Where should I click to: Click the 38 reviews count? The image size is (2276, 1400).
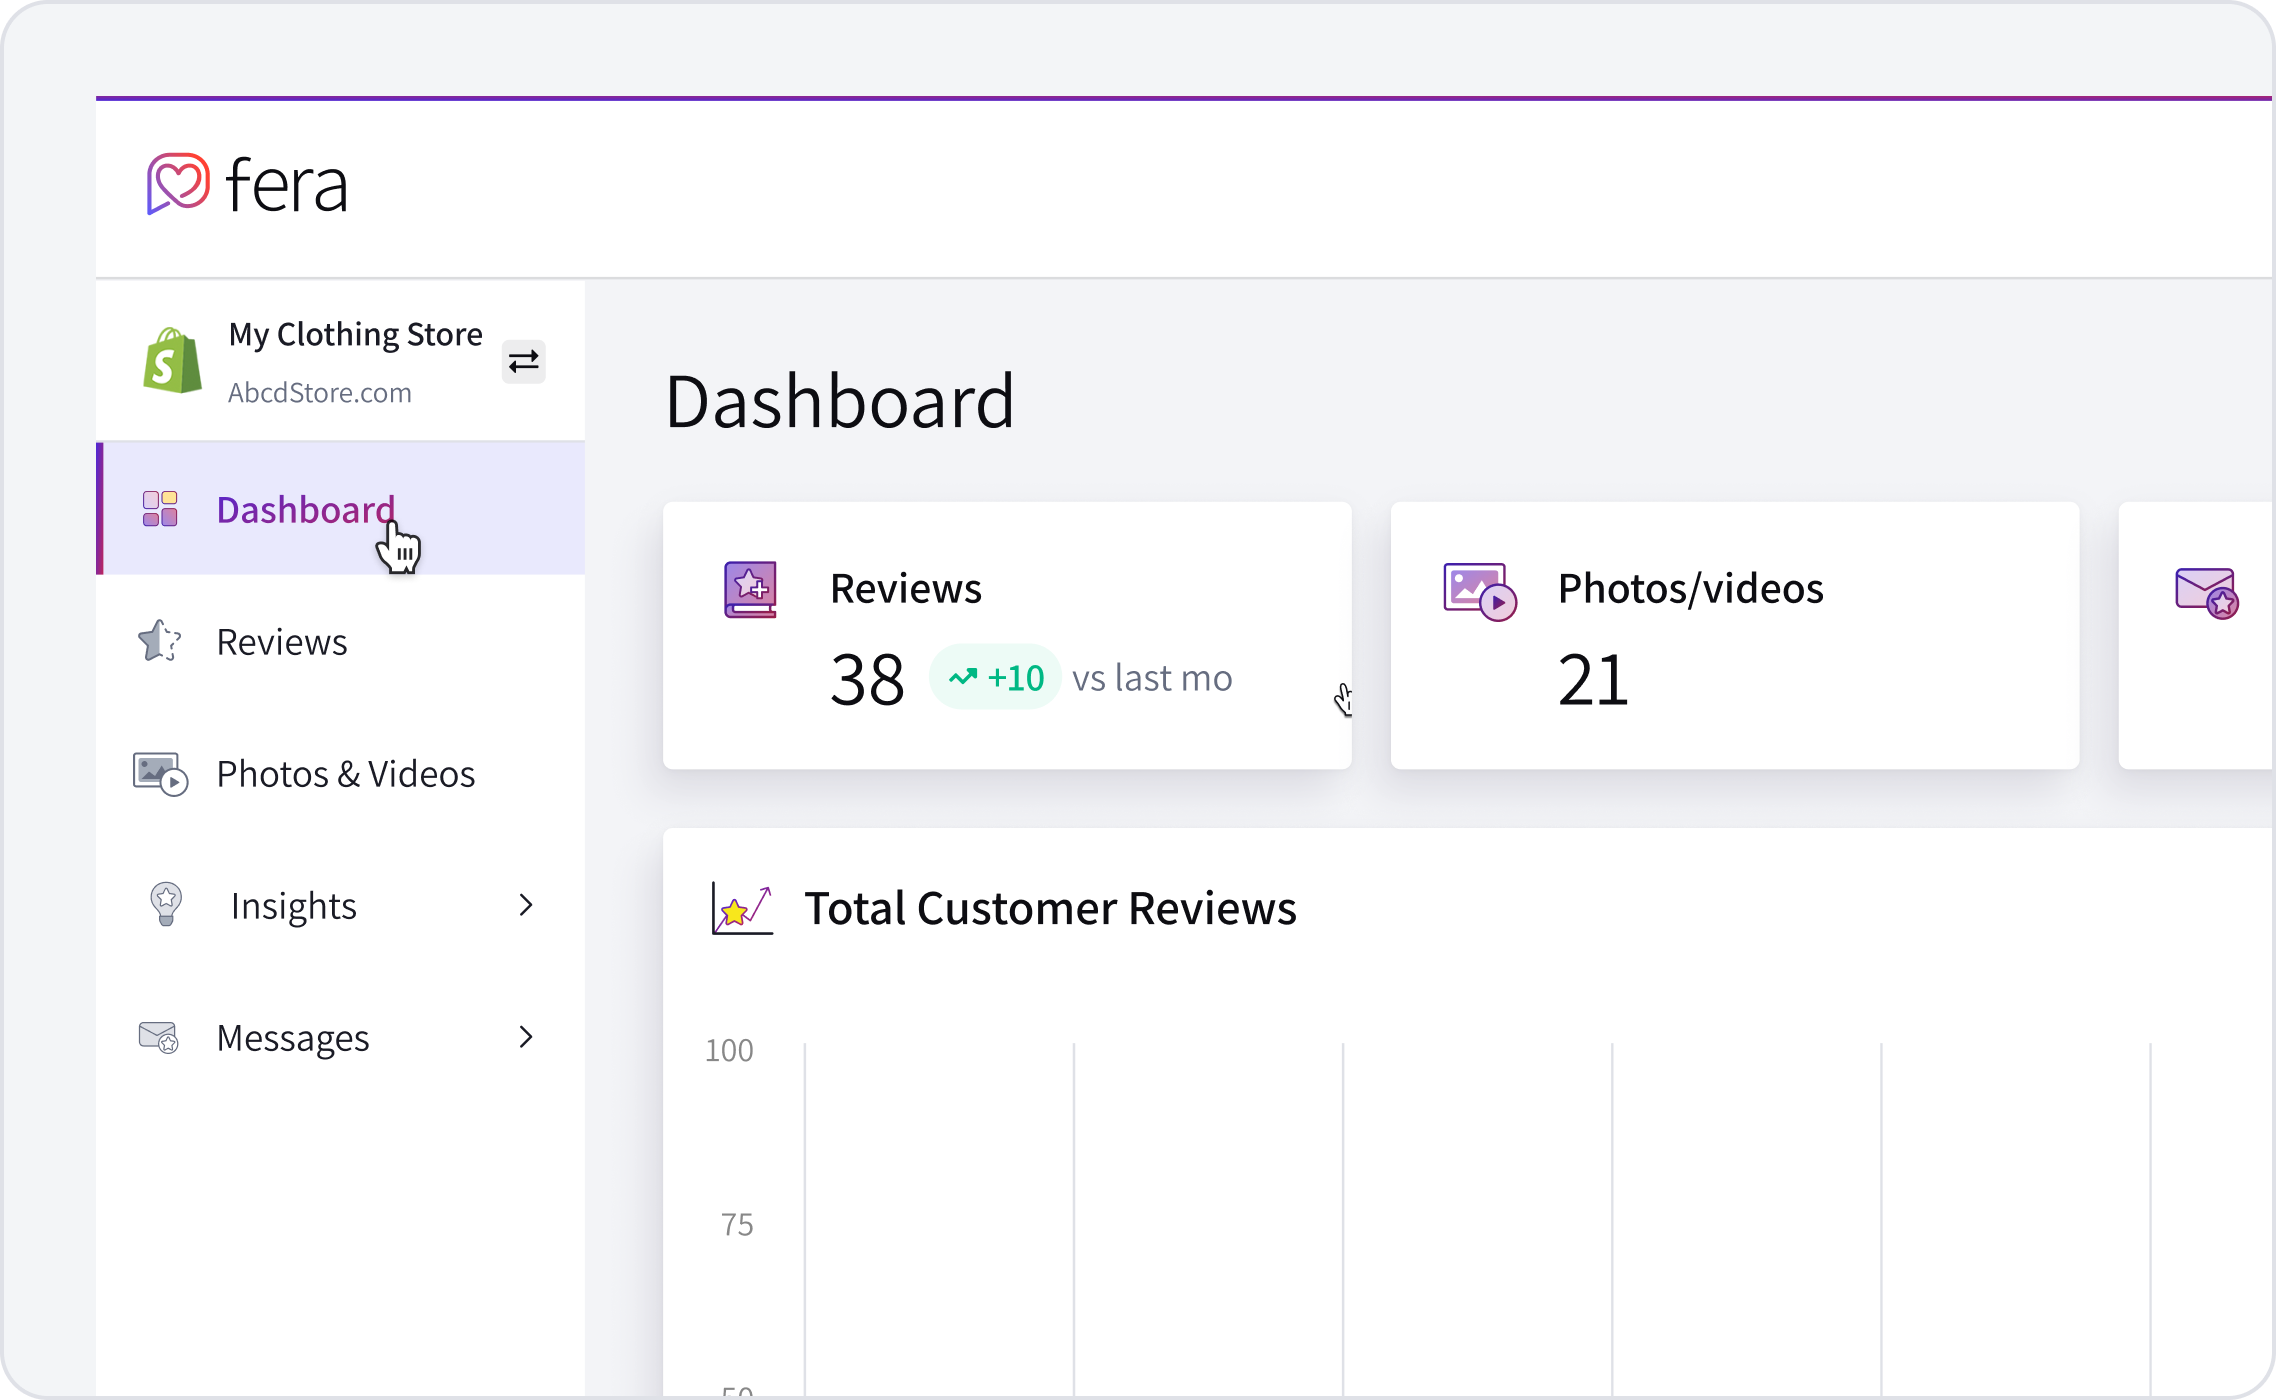click(867, 680)
